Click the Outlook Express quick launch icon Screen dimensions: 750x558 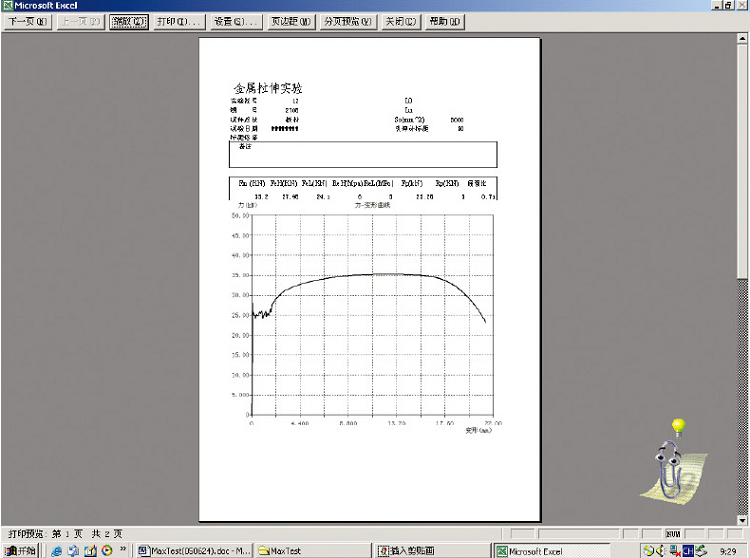pyautogui.click(x=73, y=551)
